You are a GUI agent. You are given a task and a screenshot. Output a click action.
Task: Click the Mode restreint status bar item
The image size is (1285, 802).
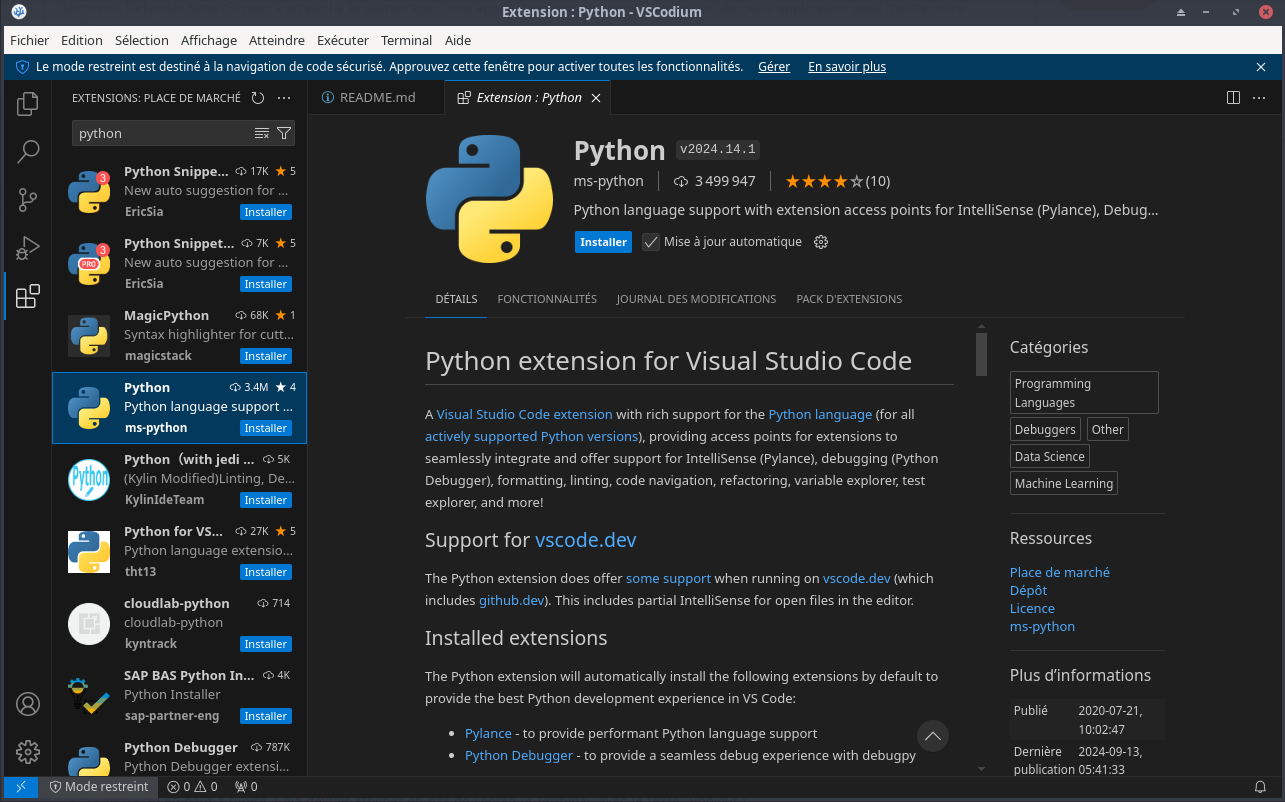click(x=99, y=787)
